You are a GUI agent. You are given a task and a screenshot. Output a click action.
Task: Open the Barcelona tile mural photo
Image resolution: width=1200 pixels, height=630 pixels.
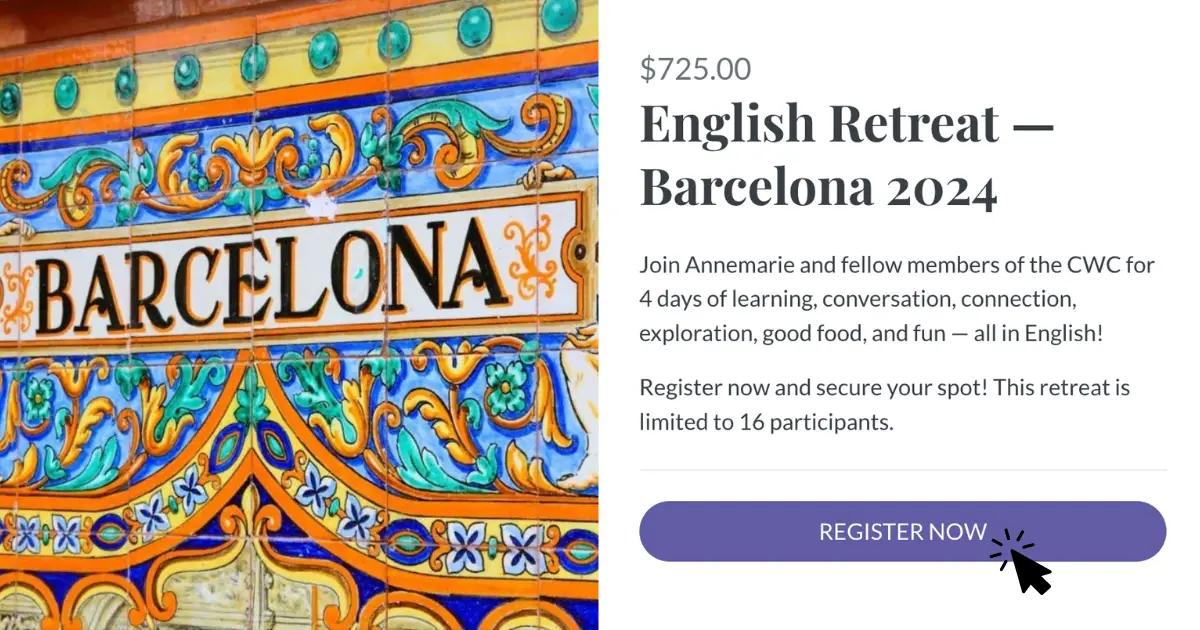[x=299, y=315]
